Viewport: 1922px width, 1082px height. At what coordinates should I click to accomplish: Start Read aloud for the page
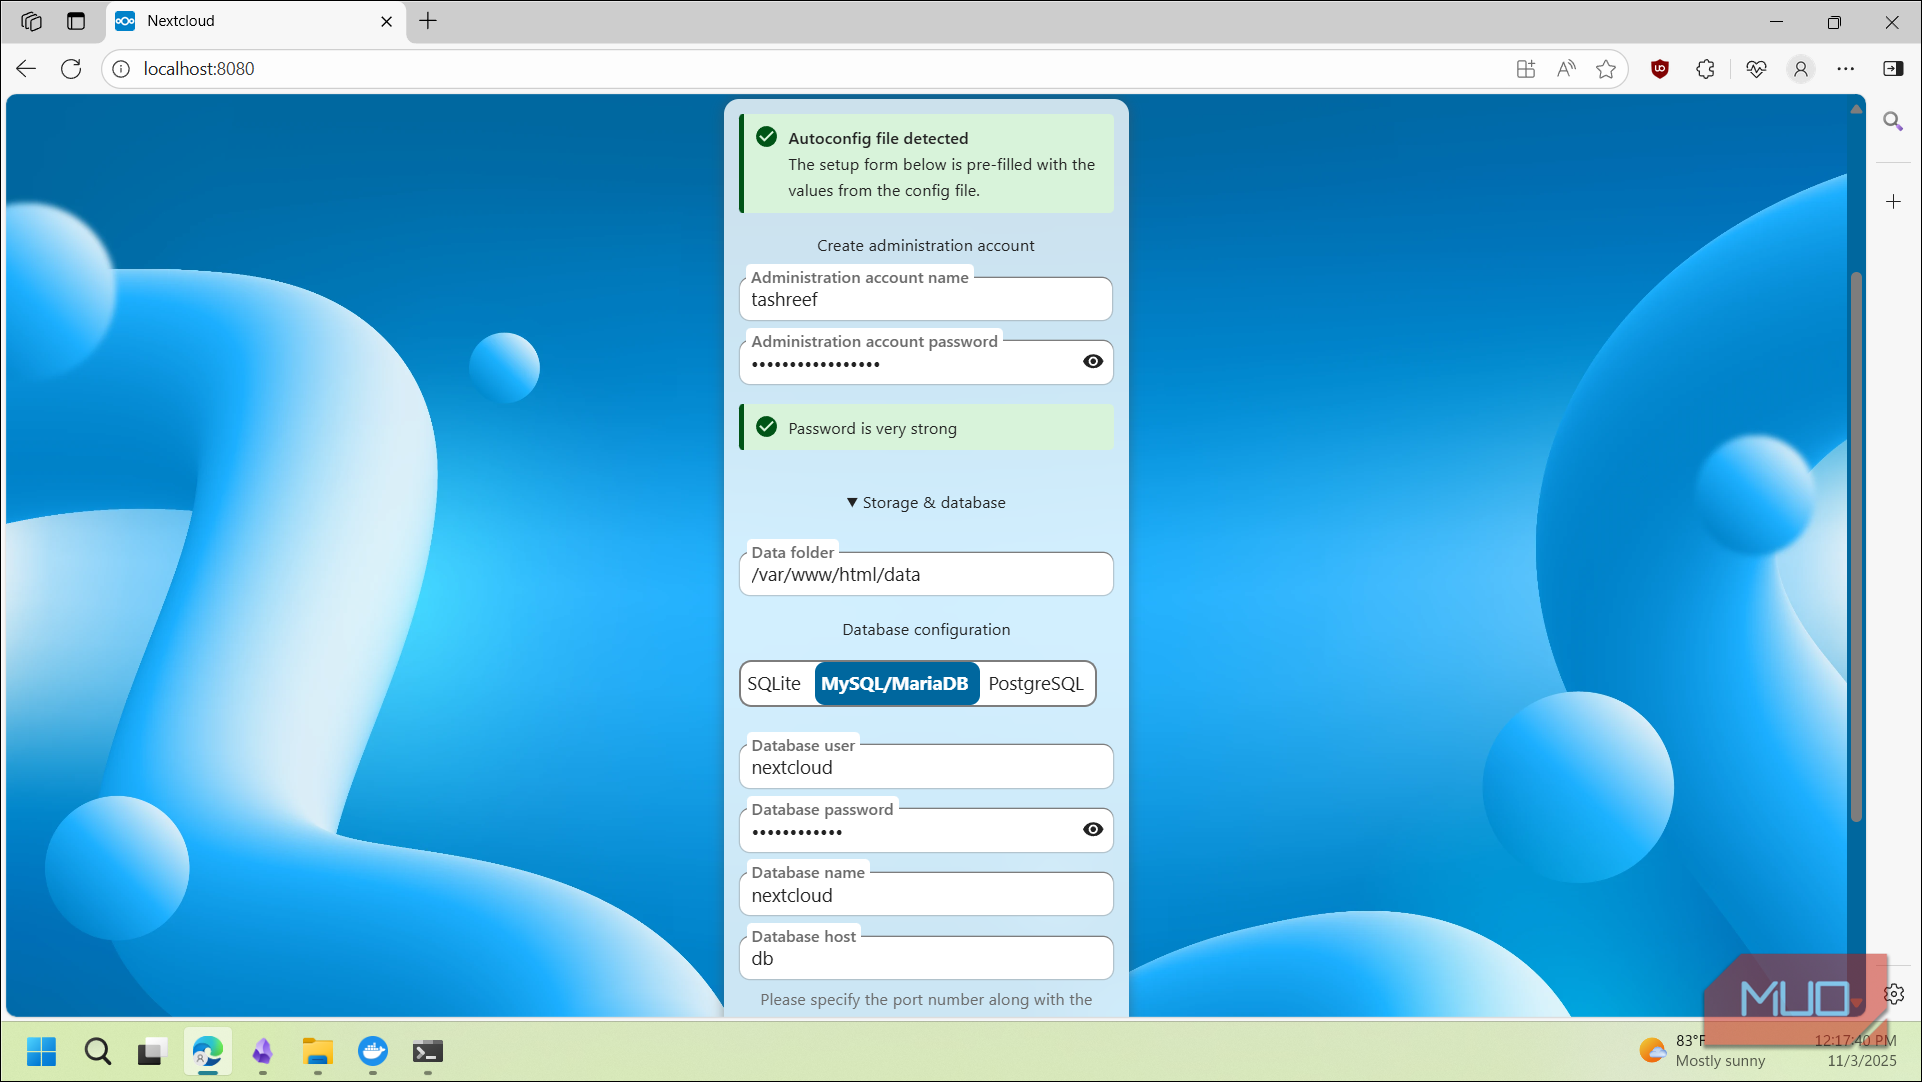click(x=1565, y=69)
